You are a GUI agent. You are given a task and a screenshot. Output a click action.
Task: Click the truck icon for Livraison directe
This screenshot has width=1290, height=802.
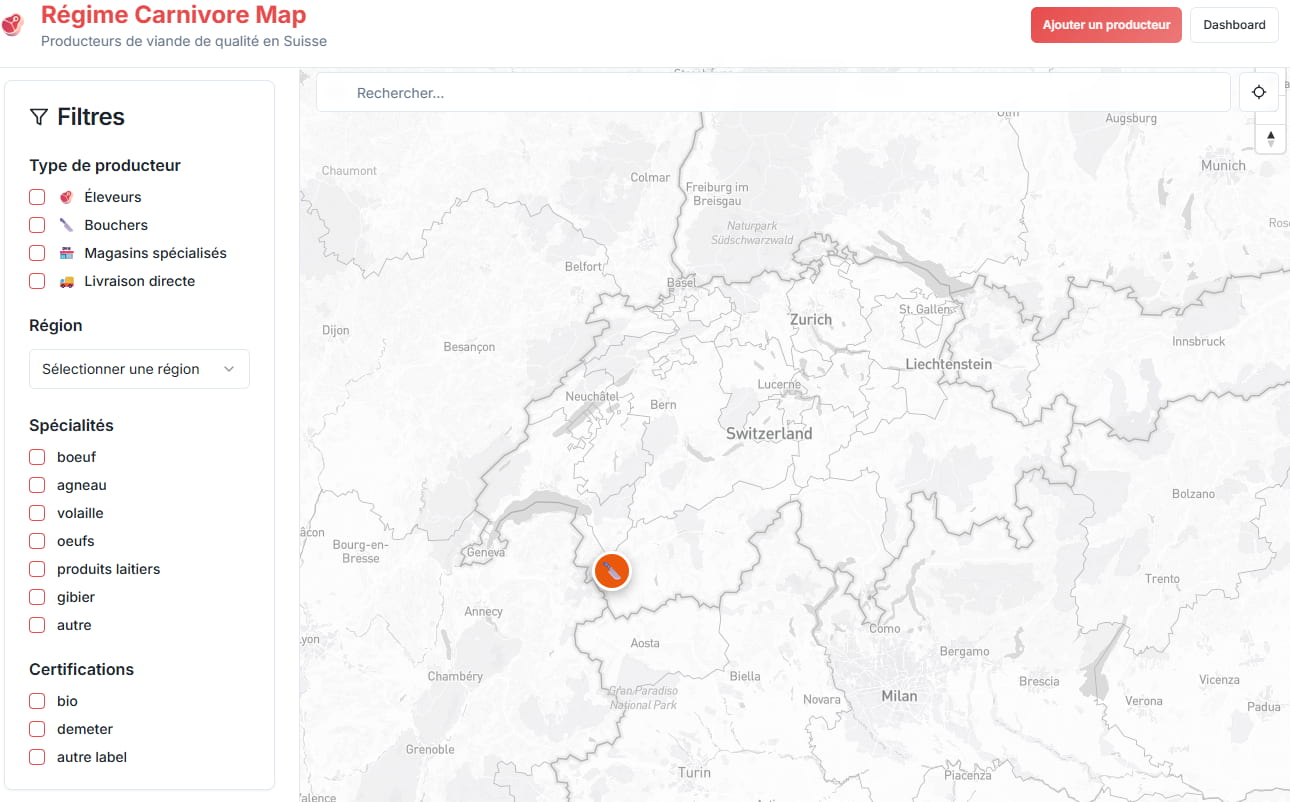67,281
